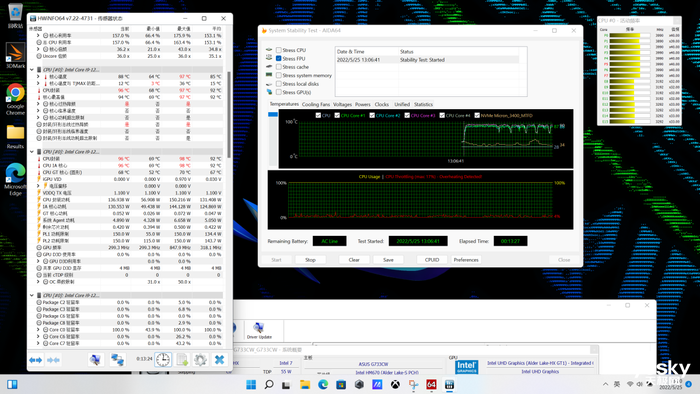Click the Clear button in AIDA64
Screen dimensions: 700x394
(354, 260)
